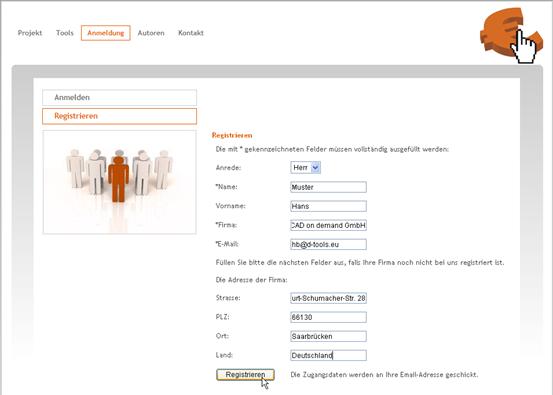Choose Registrieren in the side menu
The height and width of the screenshot is (395, 553).
point(120,116)
